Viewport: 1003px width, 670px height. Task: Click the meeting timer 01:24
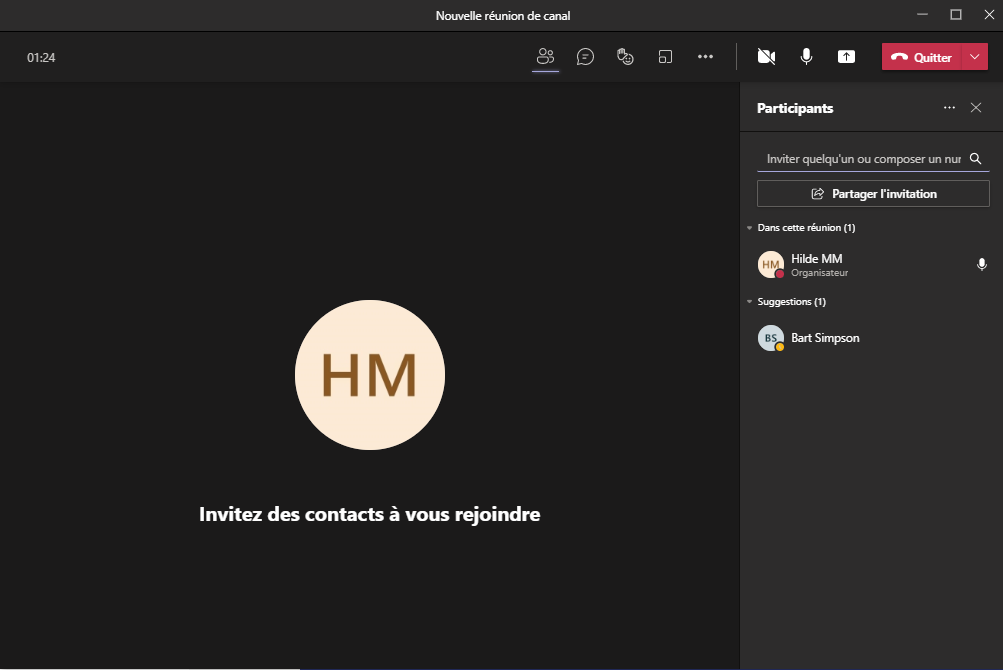pyautogui.click(x=41, y=58)
